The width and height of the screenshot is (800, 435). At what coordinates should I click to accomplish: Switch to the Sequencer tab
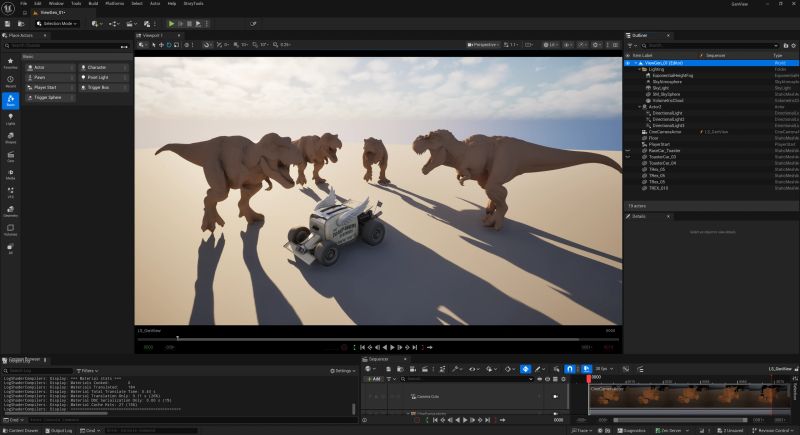click(x=379, y=359)
